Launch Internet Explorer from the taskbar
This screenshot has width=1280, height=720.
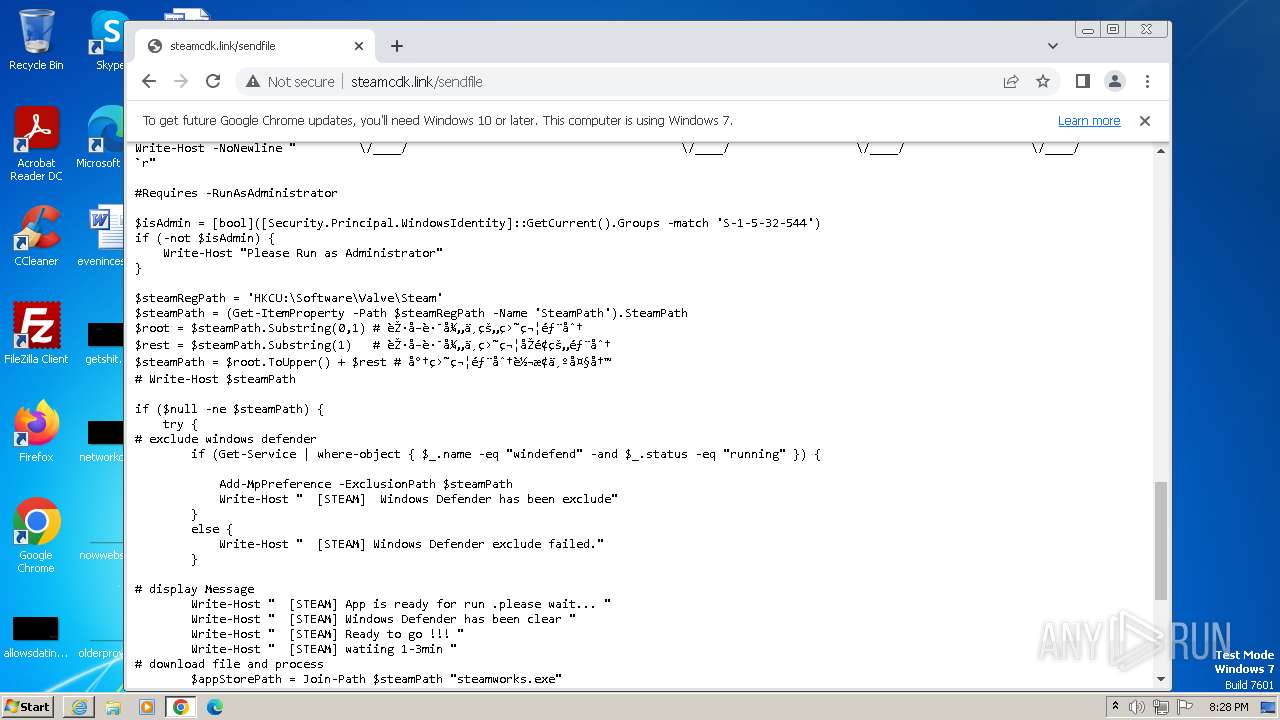(79, 707)
